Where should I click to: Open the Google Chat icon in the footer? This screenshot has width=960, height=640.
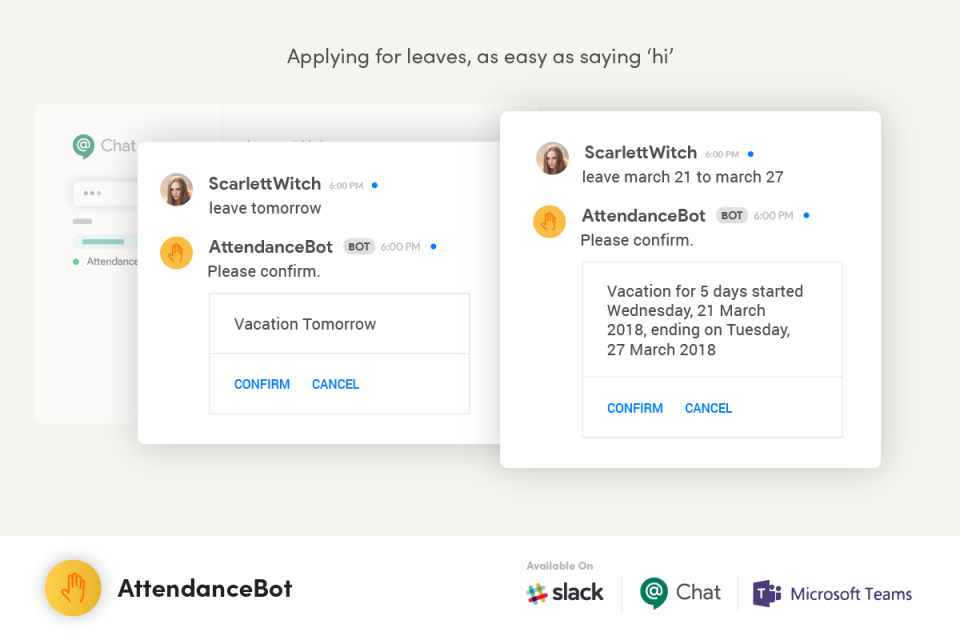(x=655, y=592)
